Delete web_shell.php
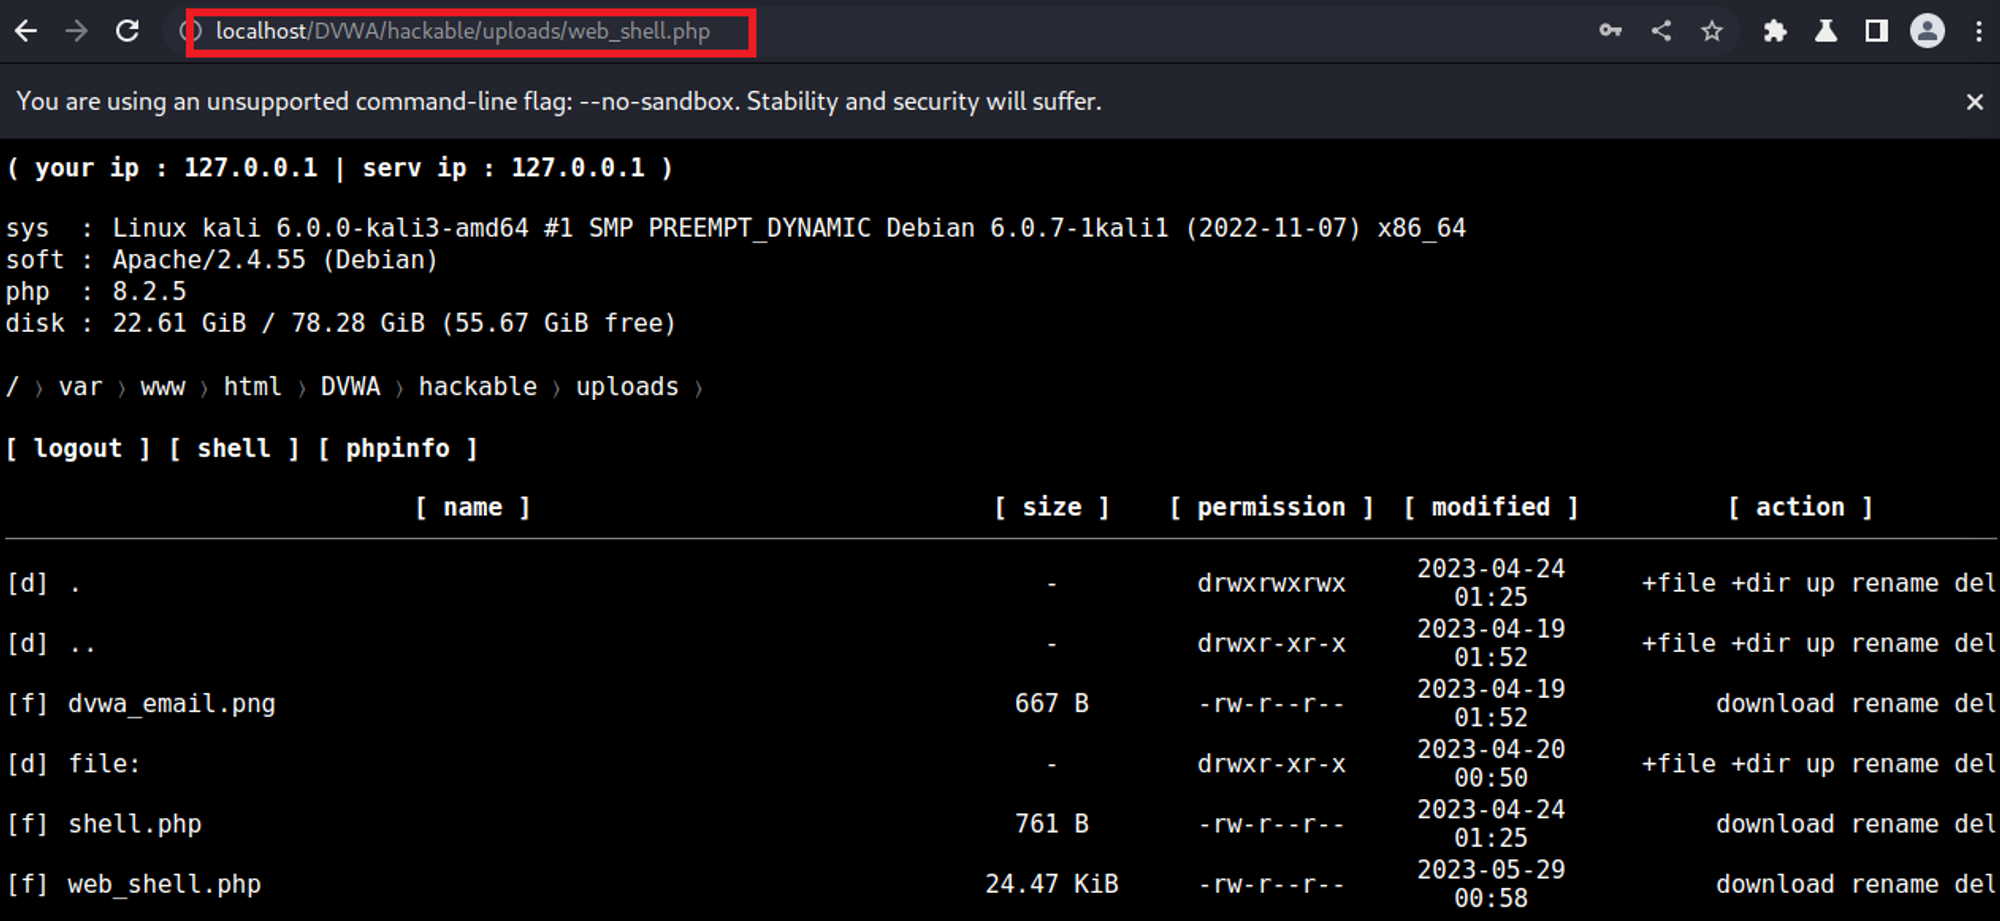The height and width of the screenshot is (921, 2000). tap(1975, 884)
